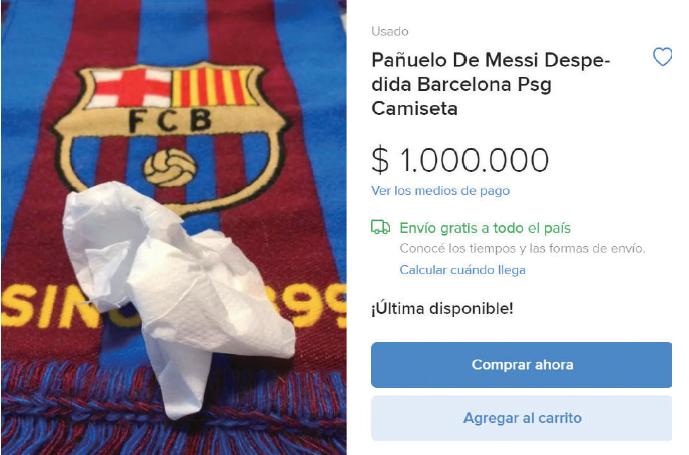Screen dimensions: 689x455
Task: Click the heart favorite icon
Action: (662, 57)
